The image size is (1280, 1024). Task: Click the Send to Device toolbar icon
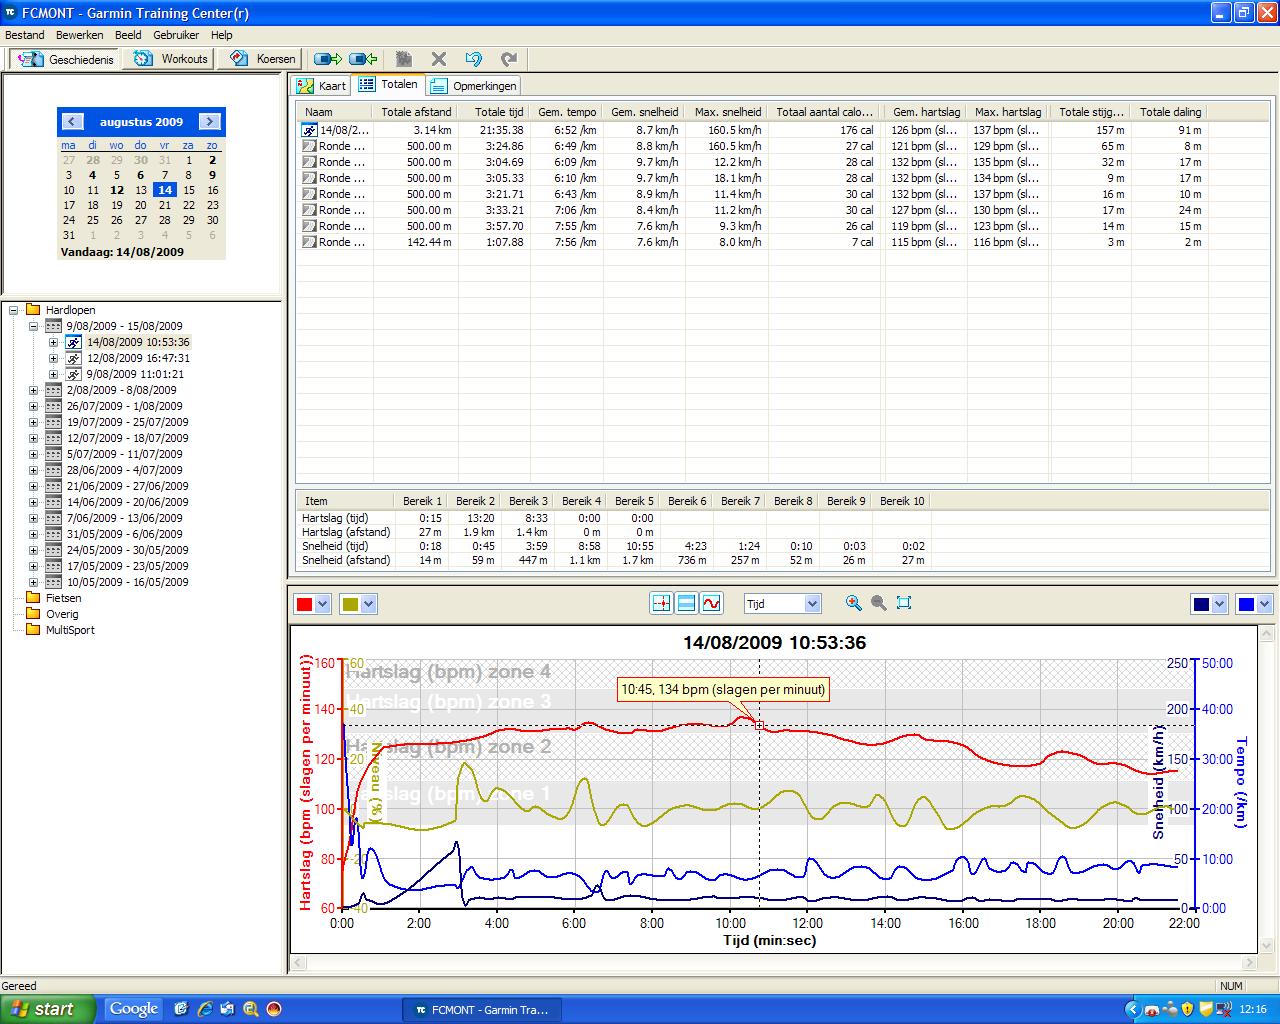point(328,59)
